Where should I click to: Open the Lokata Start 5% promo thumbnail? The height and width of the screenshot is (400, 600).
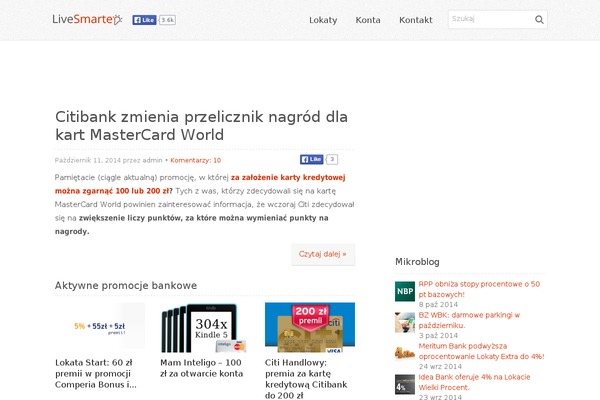100,326
